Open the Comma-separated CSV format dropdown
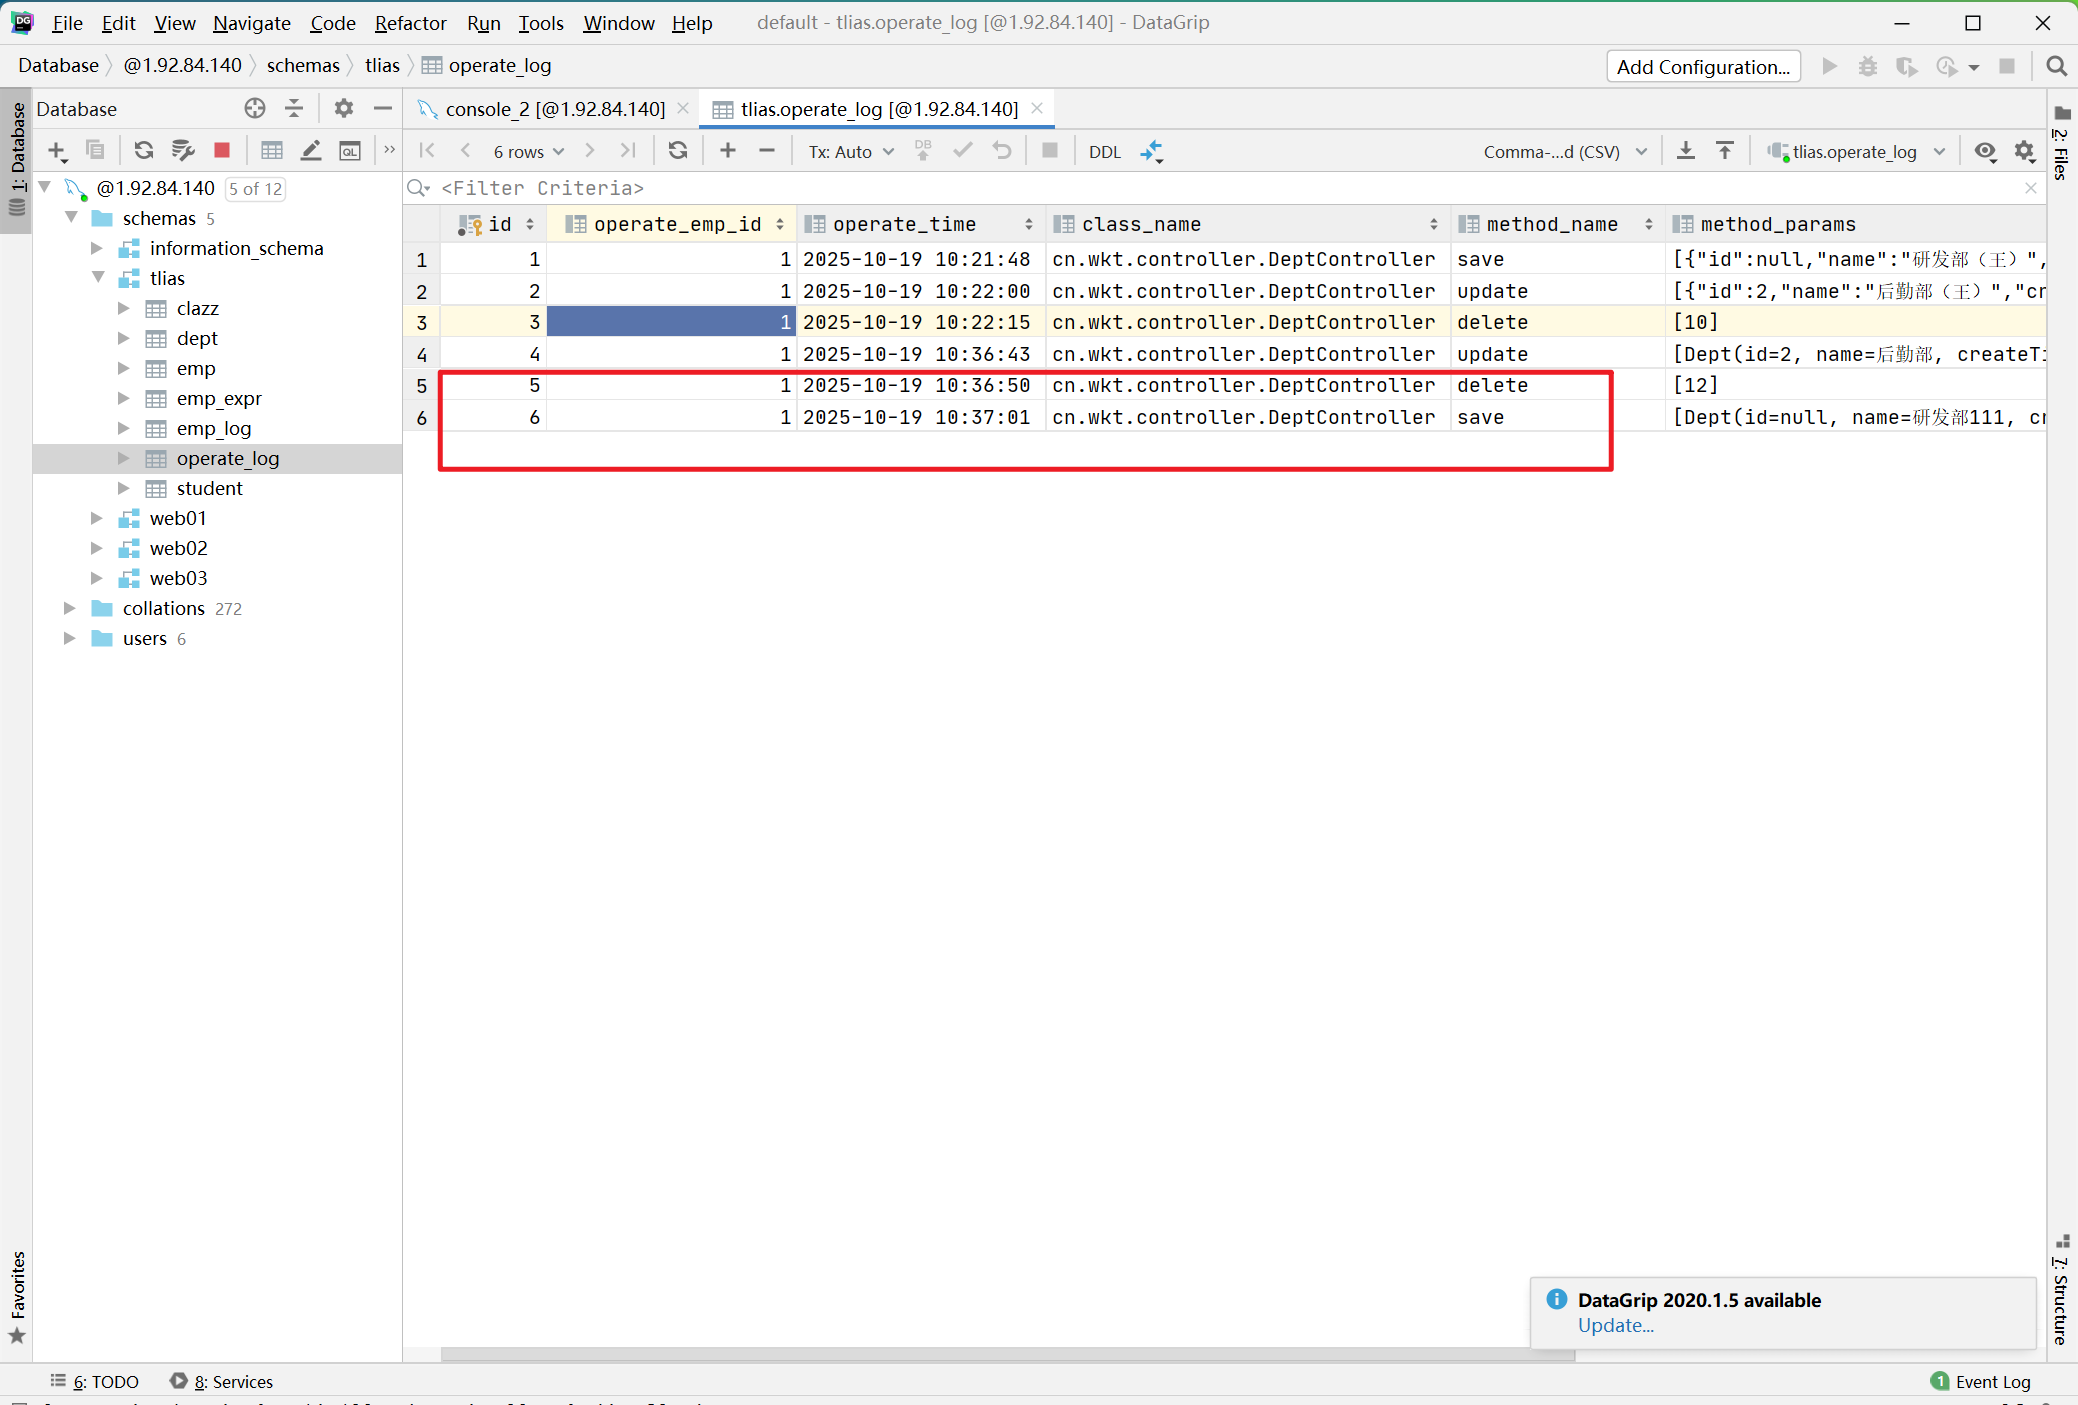 pyautogui.click(x=1565, y=151)
